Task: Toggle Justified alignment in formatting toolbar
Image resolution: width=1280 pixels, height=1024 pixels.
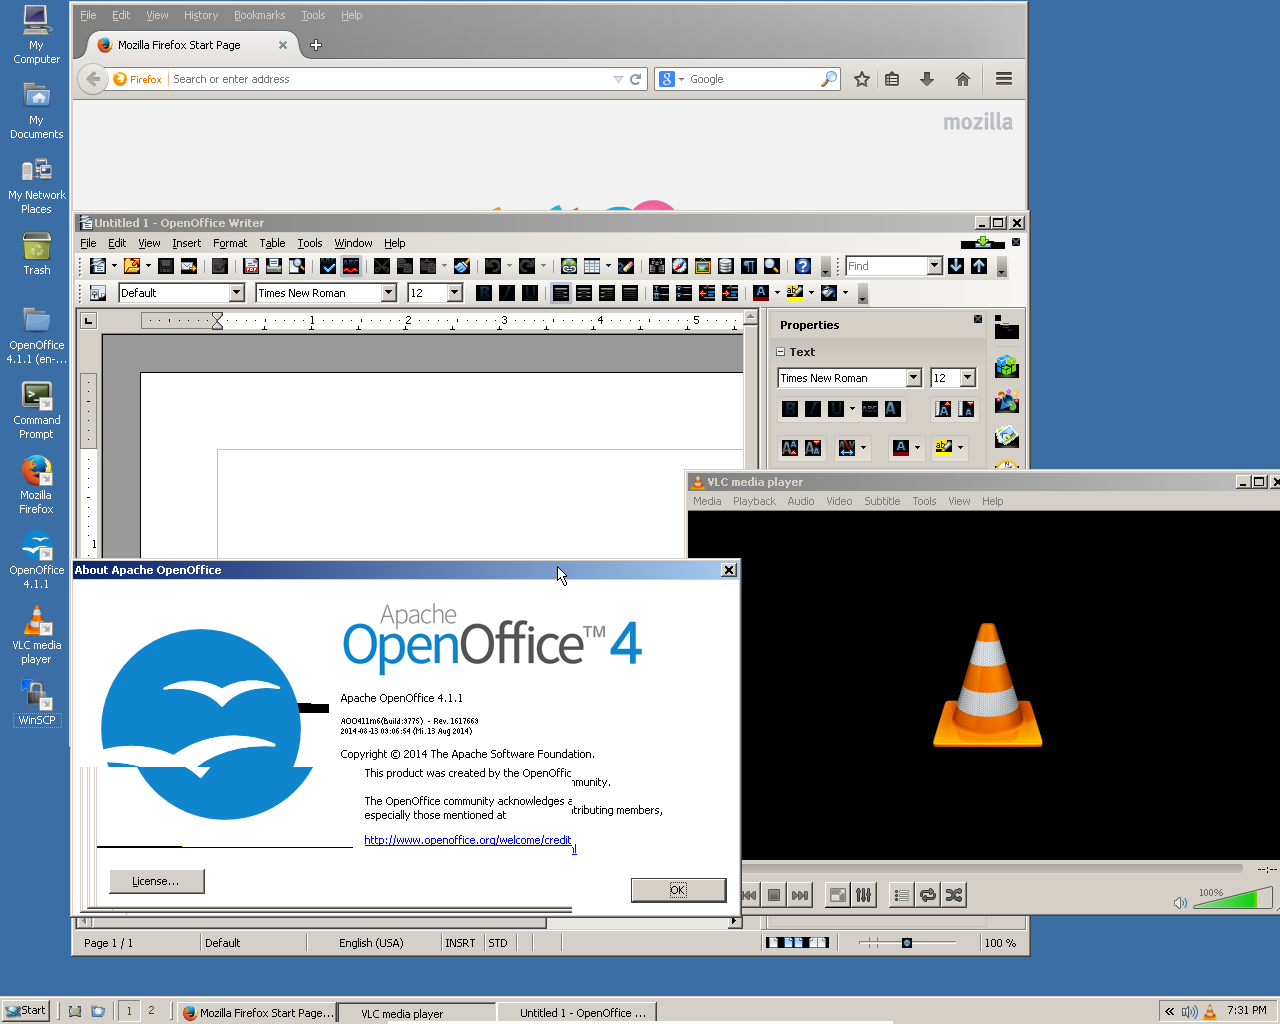Action: click(630, 293)
